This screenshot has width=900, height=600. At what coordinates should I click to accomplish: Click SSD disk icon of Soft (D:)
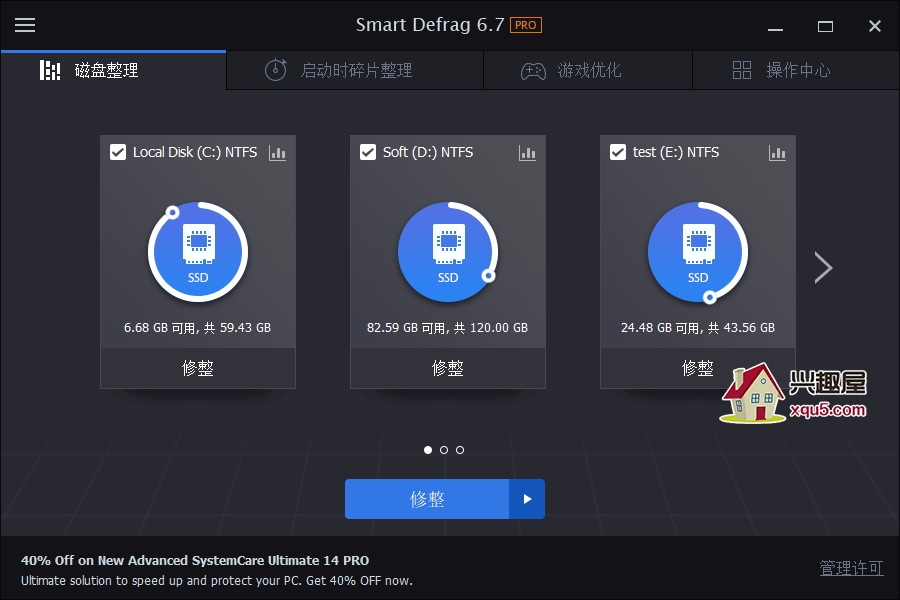(448, 252)
